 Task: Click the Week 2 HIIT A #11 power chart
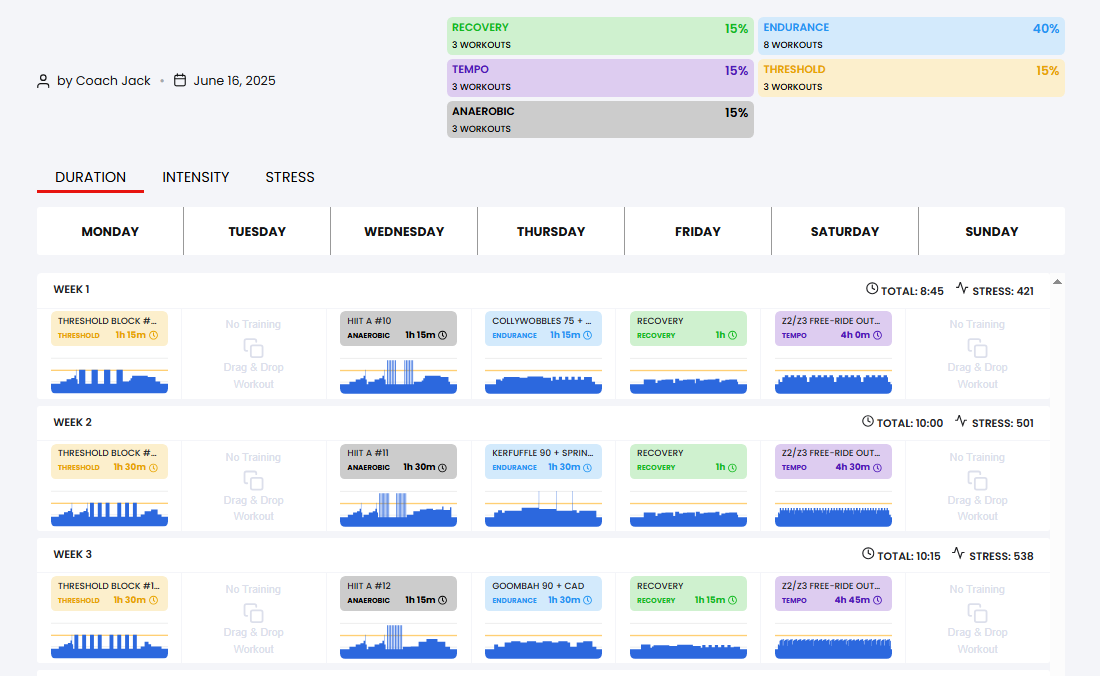398,508
